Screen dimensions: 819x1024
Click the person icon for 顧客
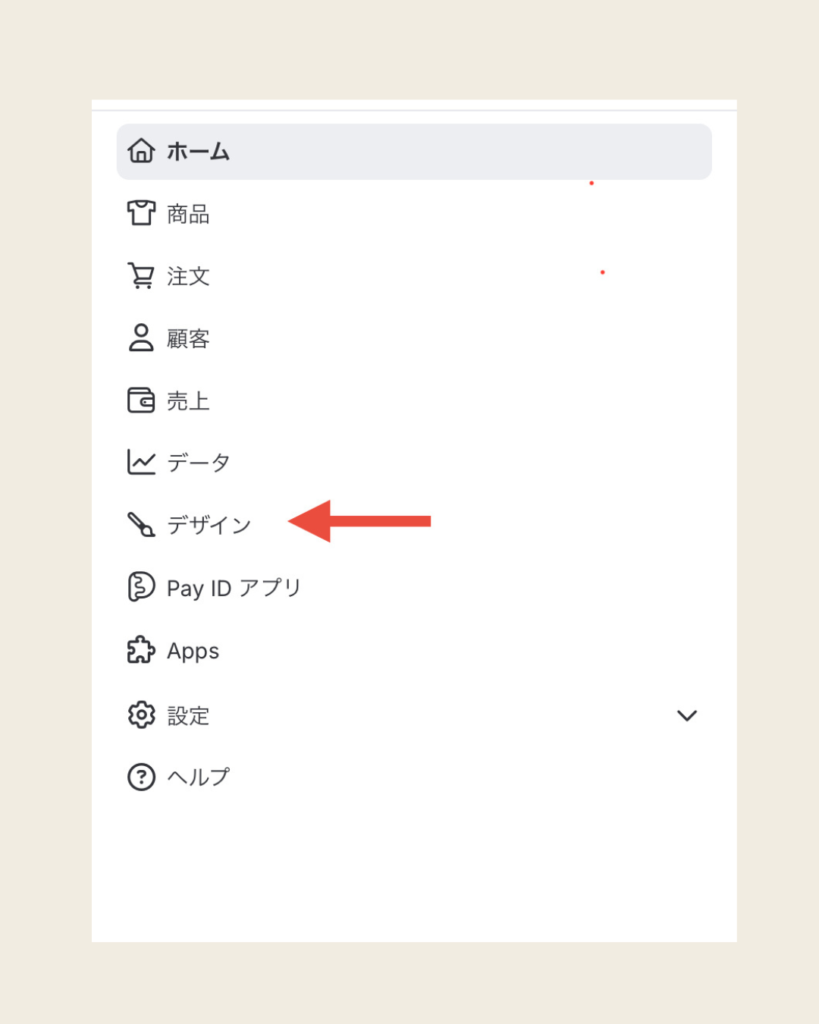pyautogui.click(x=141, y=338)
